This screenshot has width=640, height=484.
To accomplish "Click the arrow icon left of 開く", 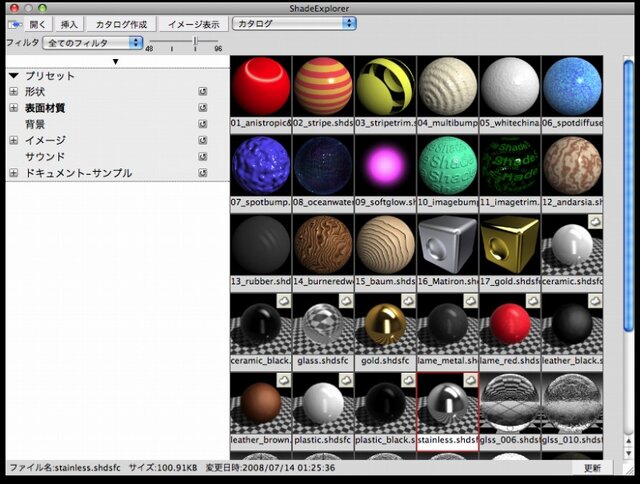I will (15, 24).
